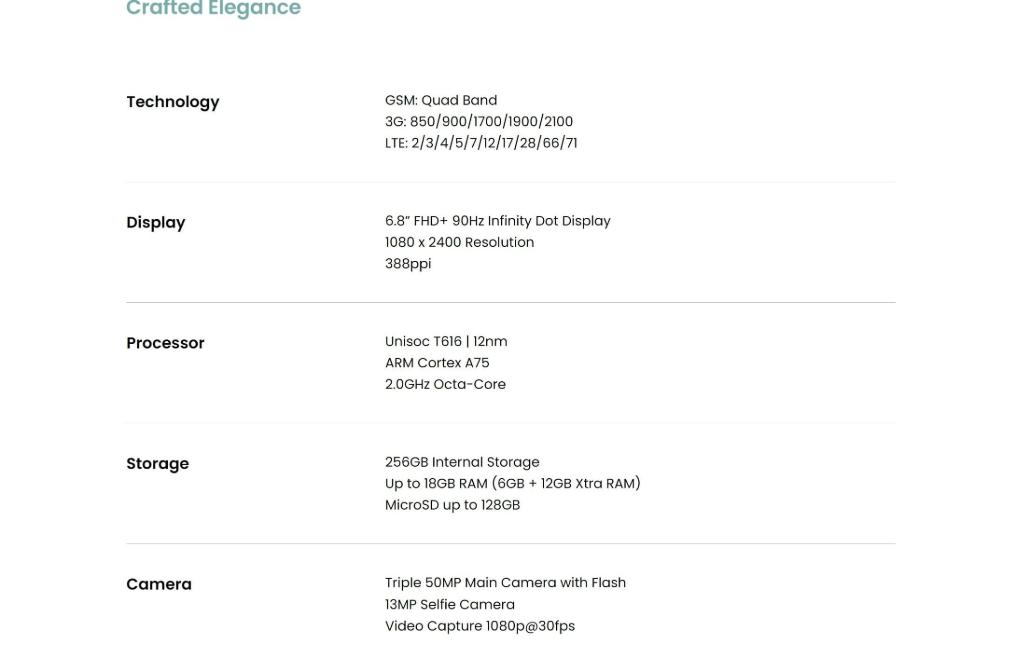Click the MicroSD up to 128GB text

tap(452, 505)
